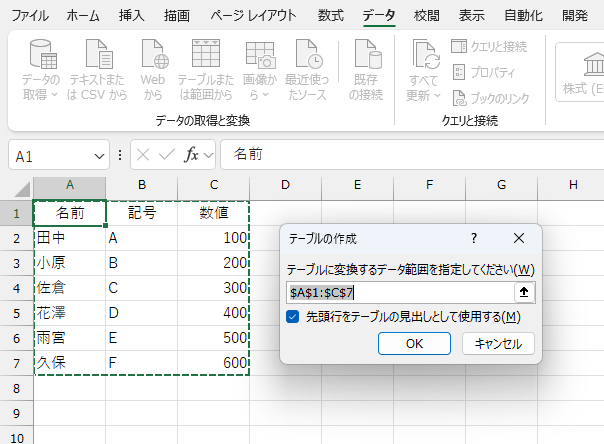
Task: Click the collapse dialog arrow beside the range field
Action: (522, 292)
